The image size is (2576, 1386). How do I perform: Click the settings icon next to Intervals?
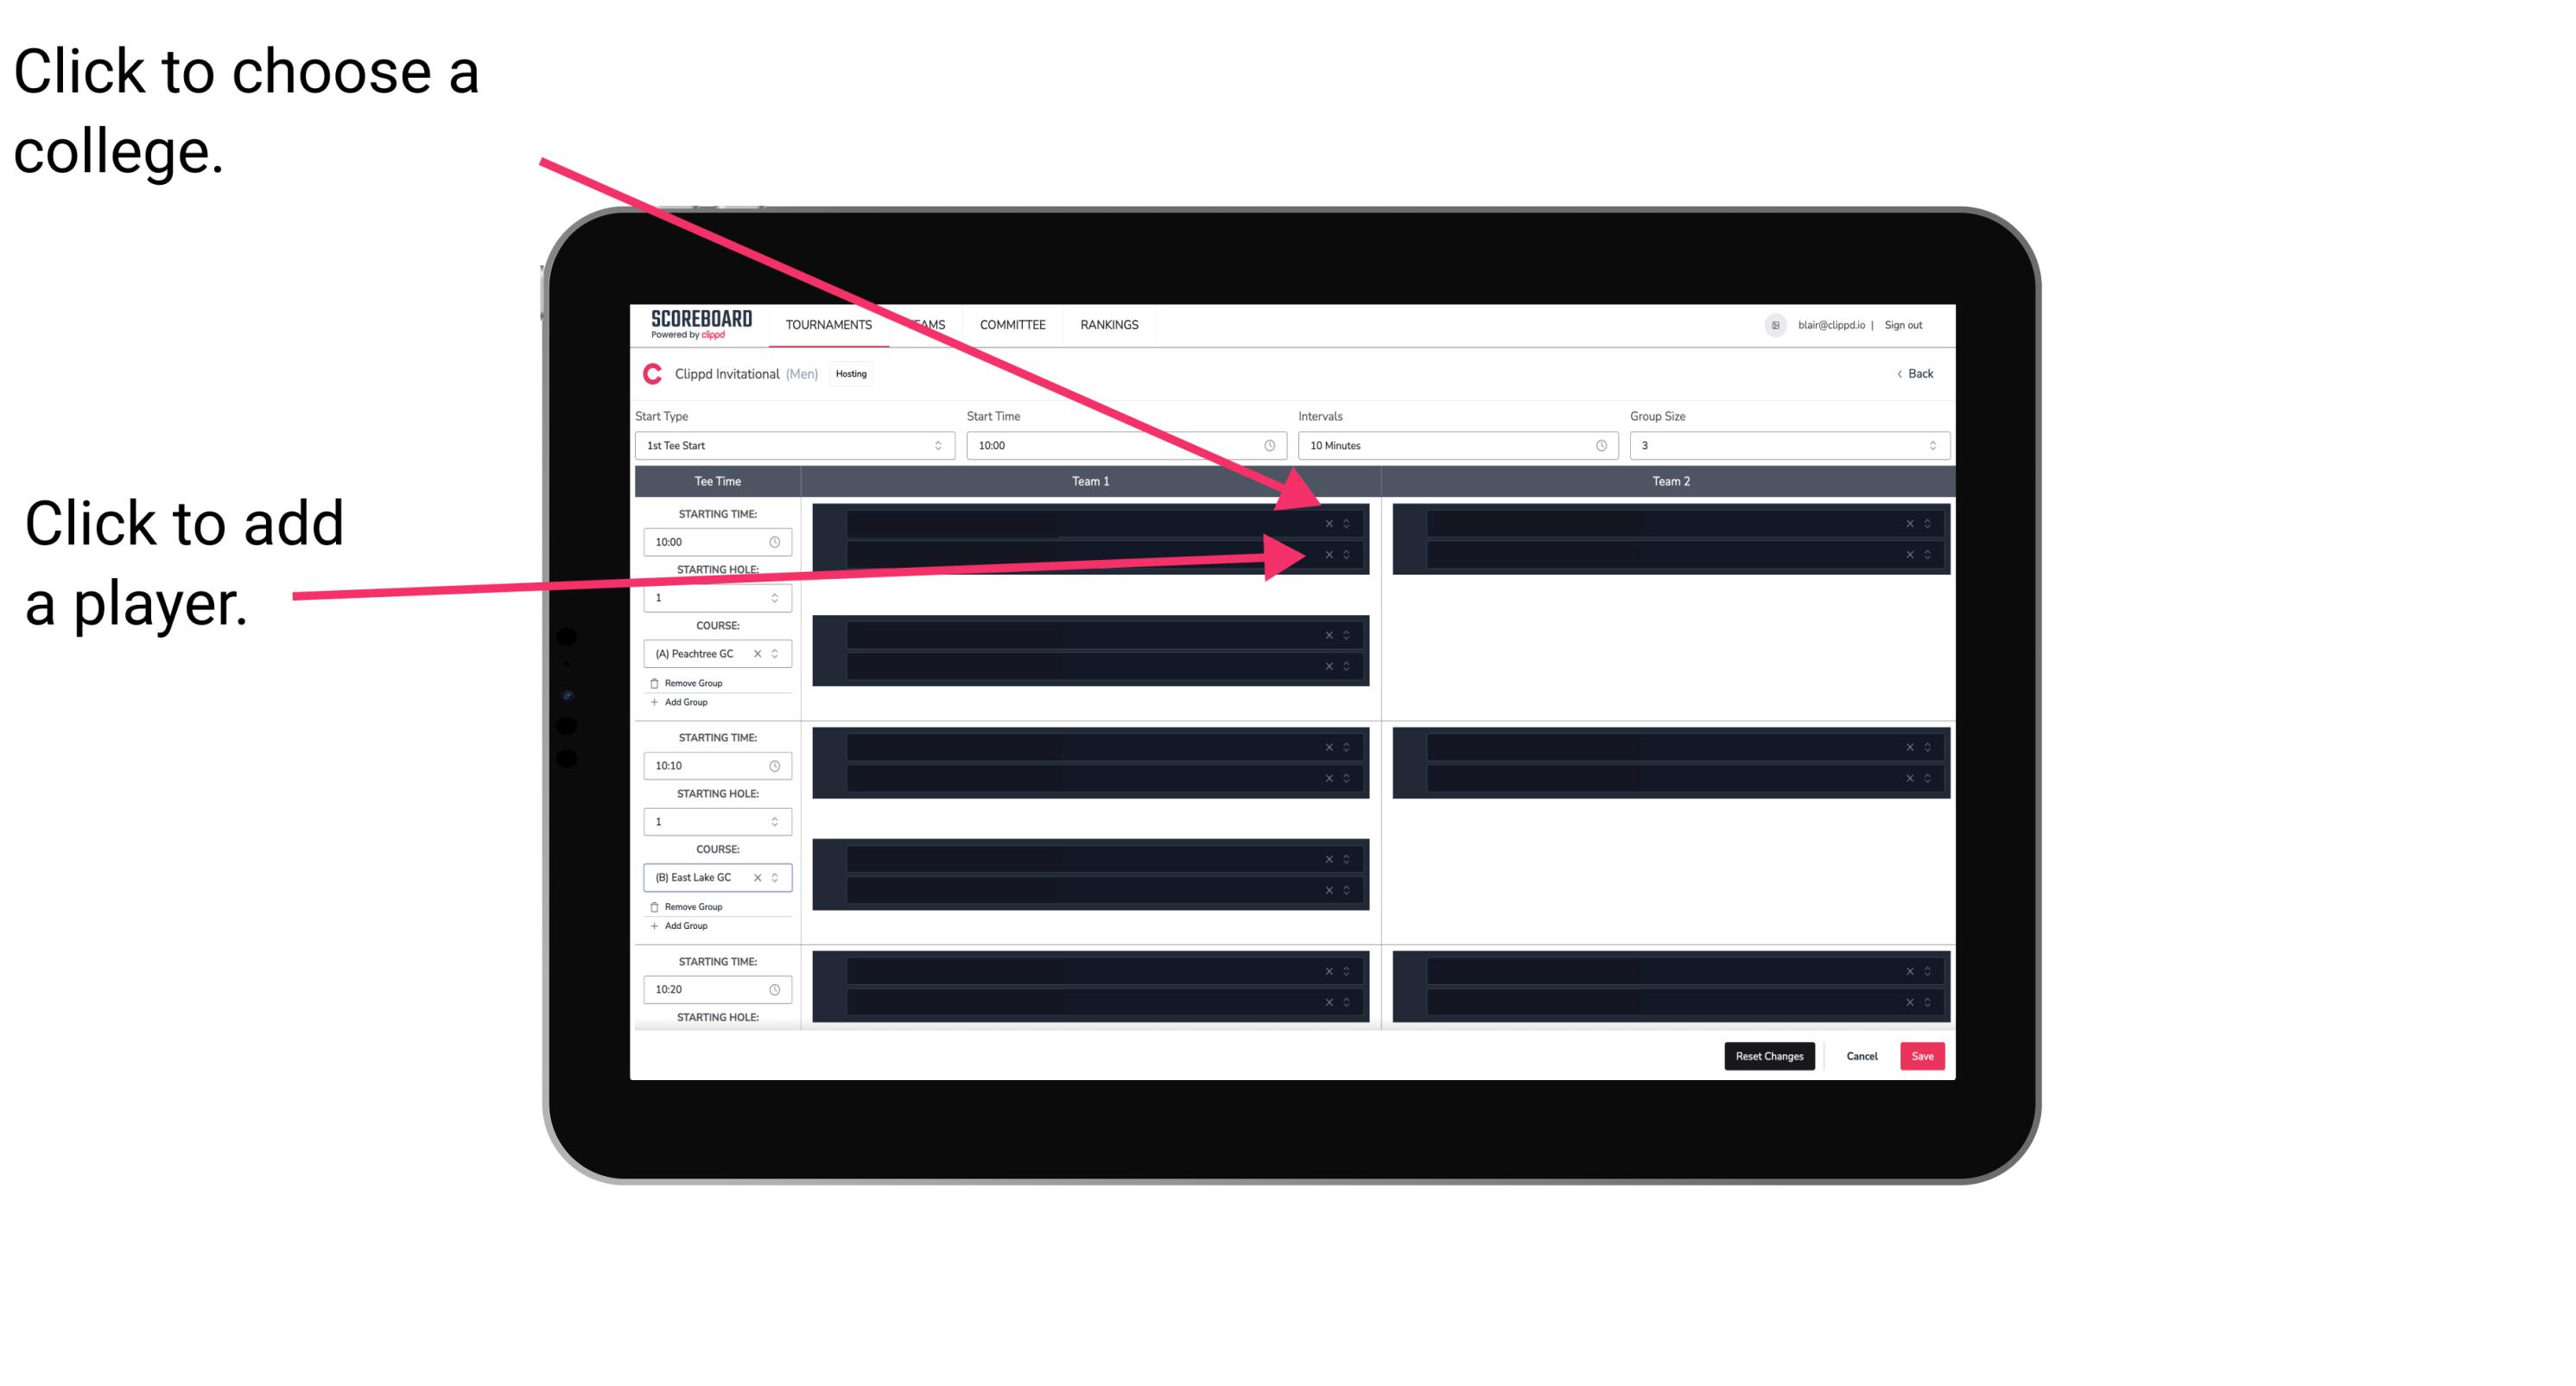pyautogui.click(x=1596, y=446)
